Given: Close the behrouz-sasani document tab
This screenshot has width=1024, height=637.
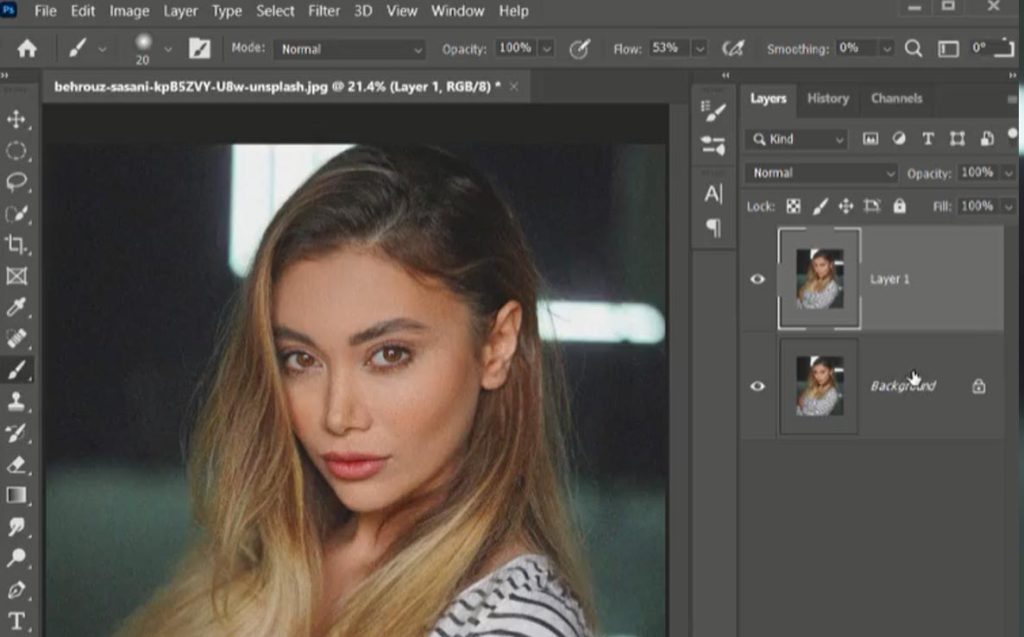Looking at the screenshot, I should pyautogui.click(x=514, y=87).
